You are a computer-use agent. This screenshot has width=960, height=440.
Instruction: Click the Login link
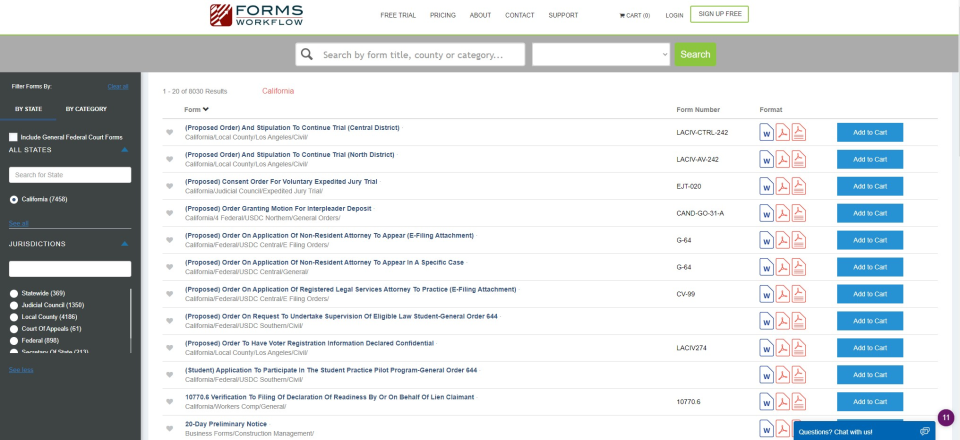[x=674, y=15]
